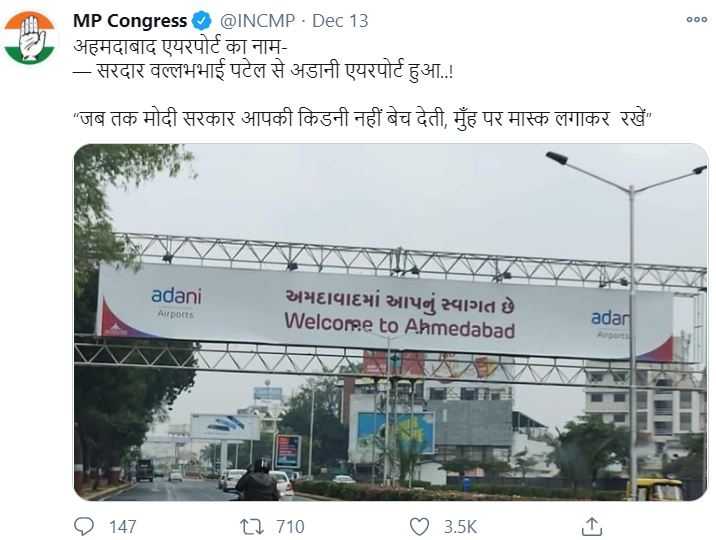The image size is (716, 540).
Task: Like the tweet with the heart icon
Action: coord(419,527)
